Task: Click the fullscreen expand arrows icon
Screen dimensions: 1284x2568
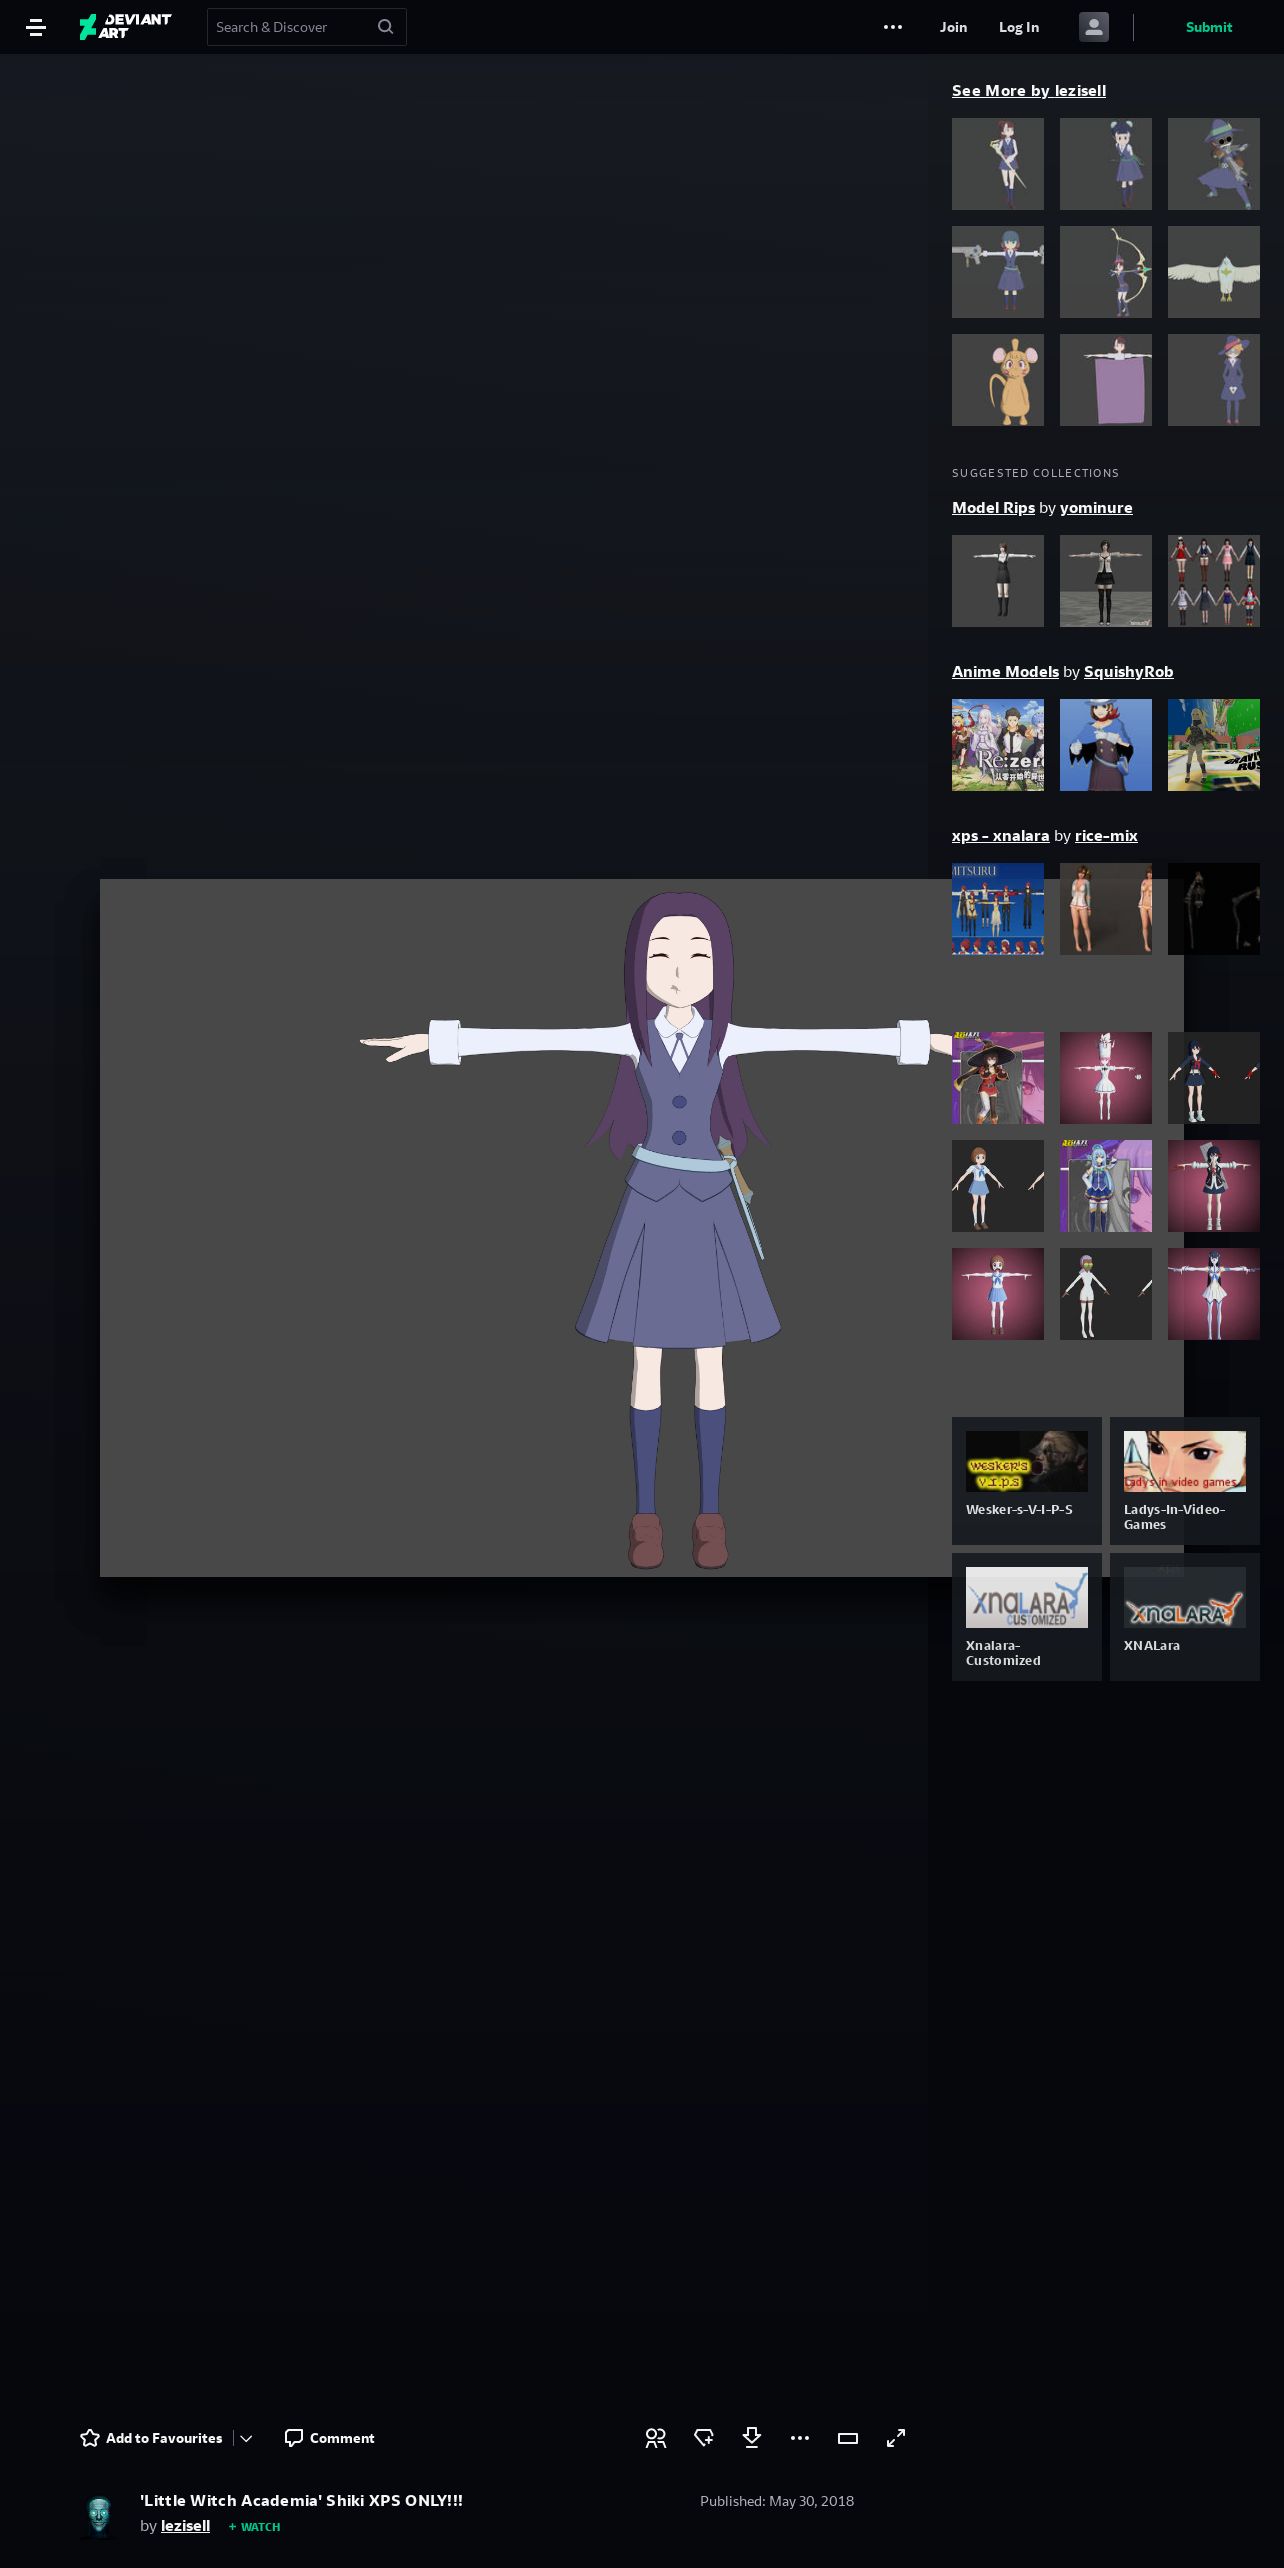Action: [x=896, y=2438]
